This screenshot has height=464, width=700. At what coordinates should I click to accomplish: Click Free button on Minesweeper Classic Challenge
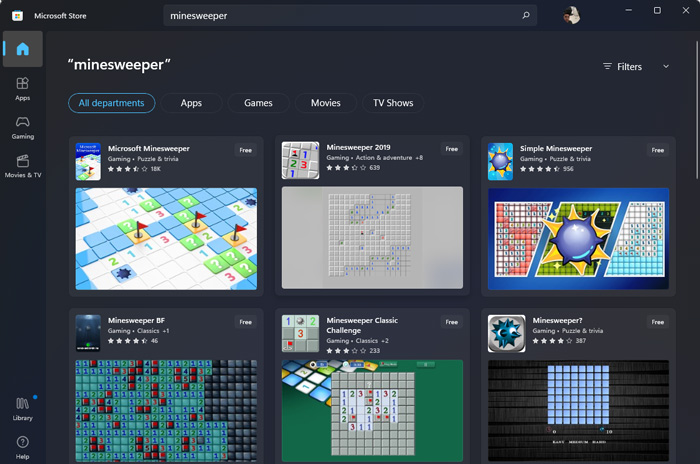click(x=452, y=322)
